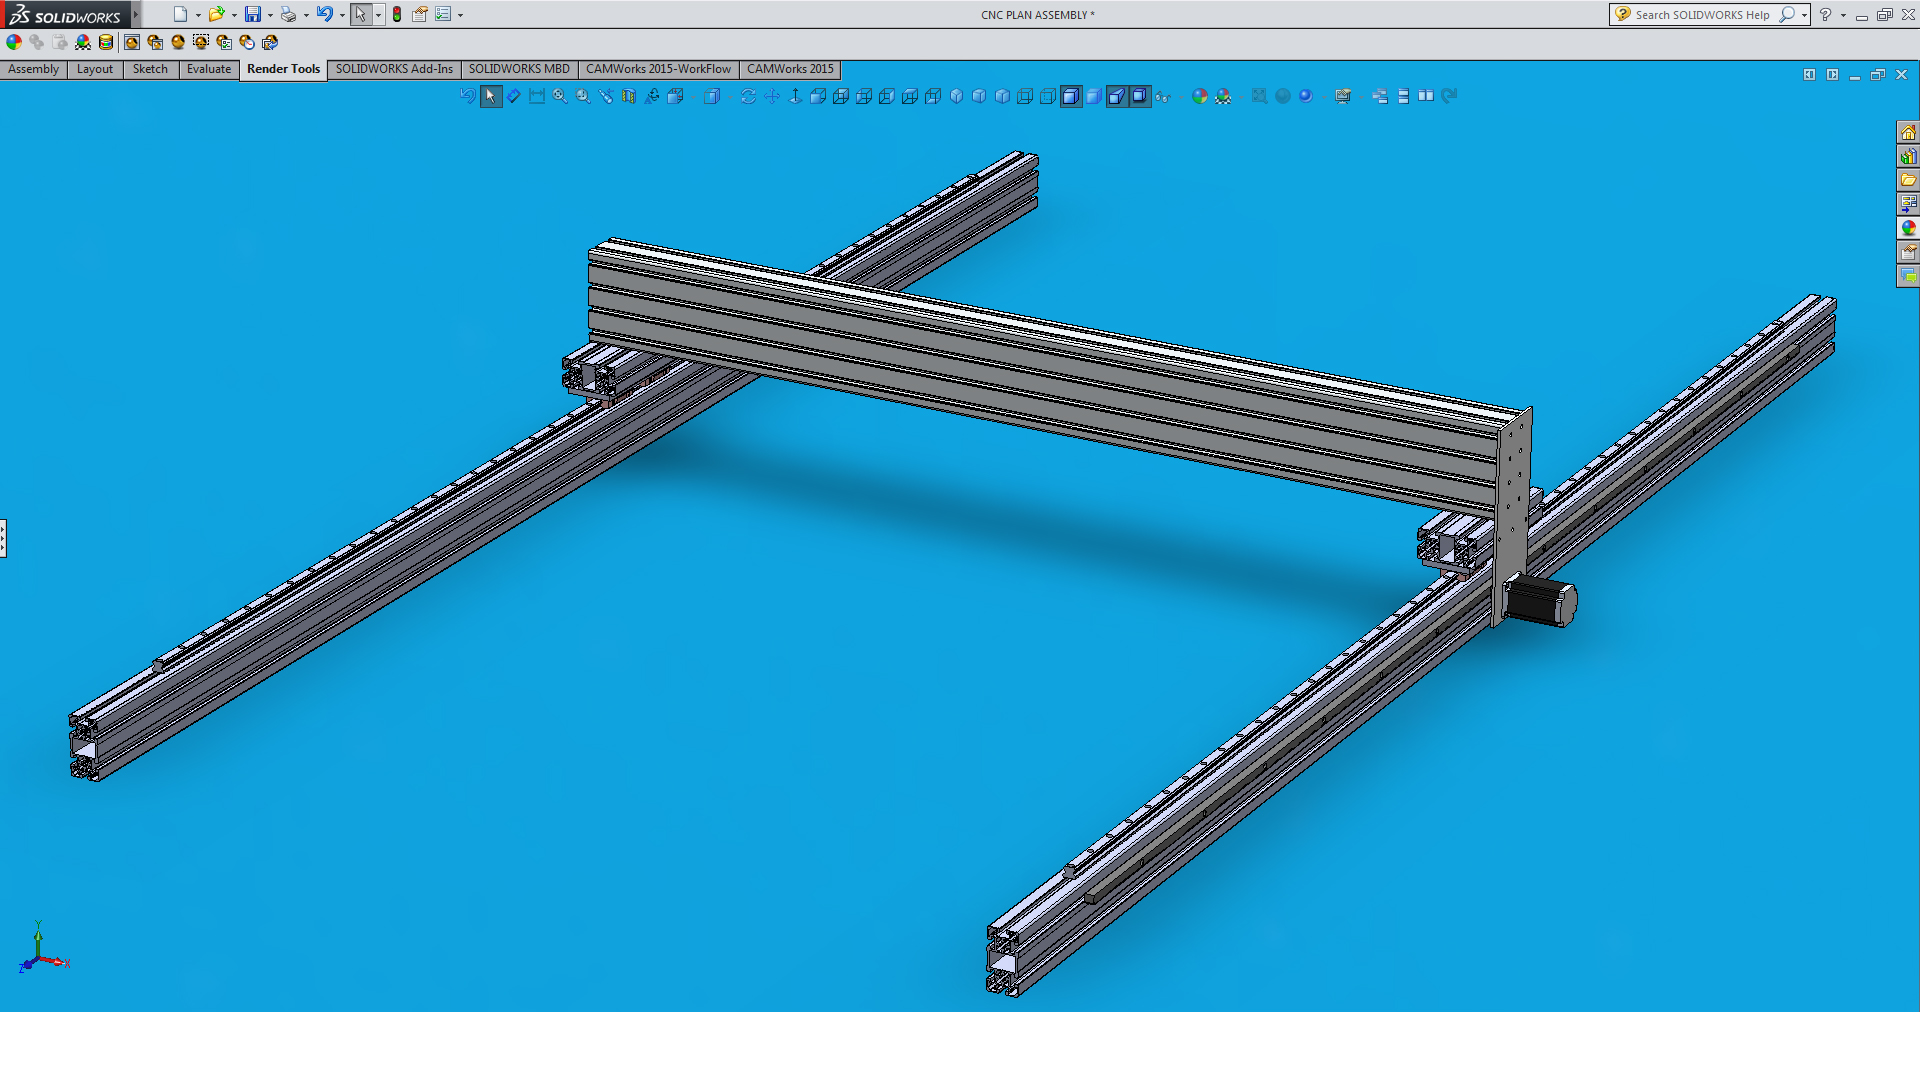Expand the Open file dropdown arrow
This screenshot has width=1920, height=1080.
point(234,15)
